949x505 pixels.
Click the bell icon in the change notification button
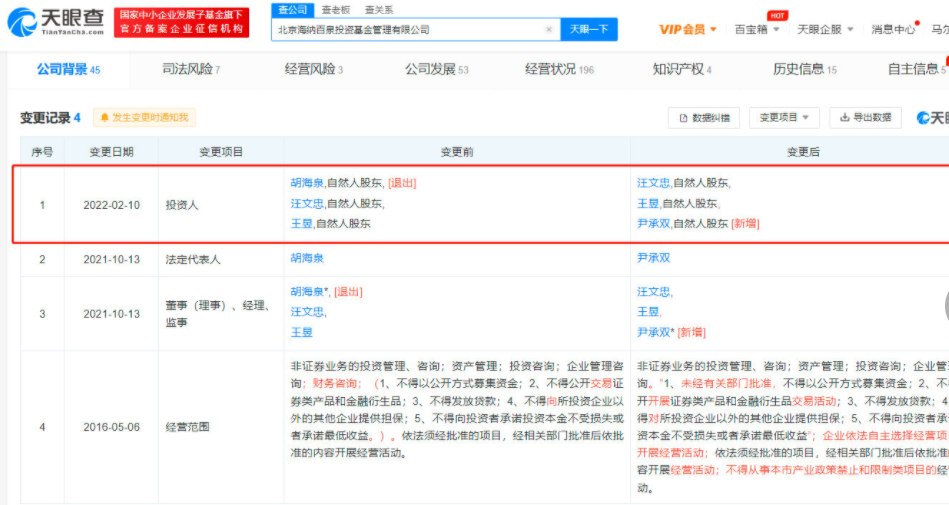(x=105, y=117)
